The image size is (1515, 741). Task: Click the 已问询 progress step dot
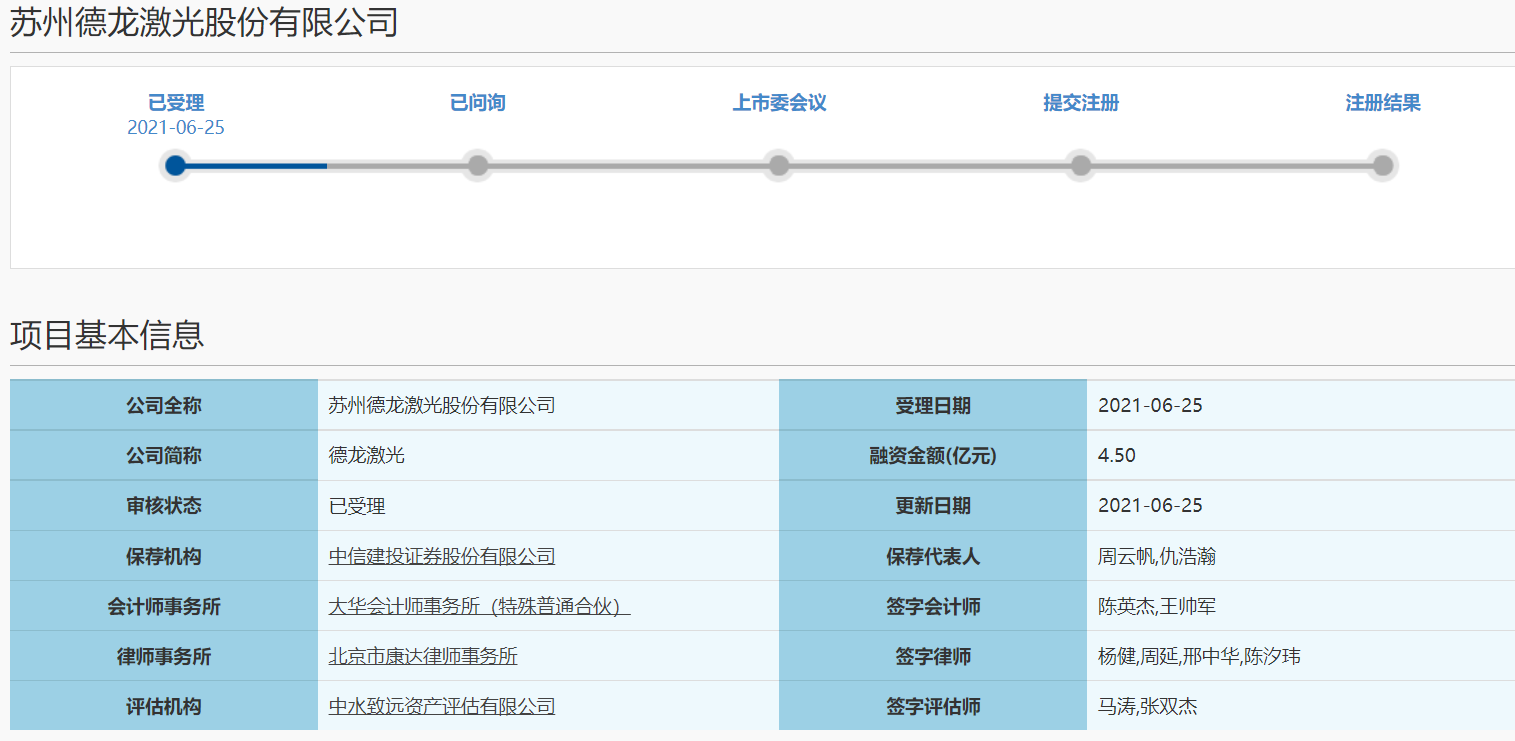[478, 165]
